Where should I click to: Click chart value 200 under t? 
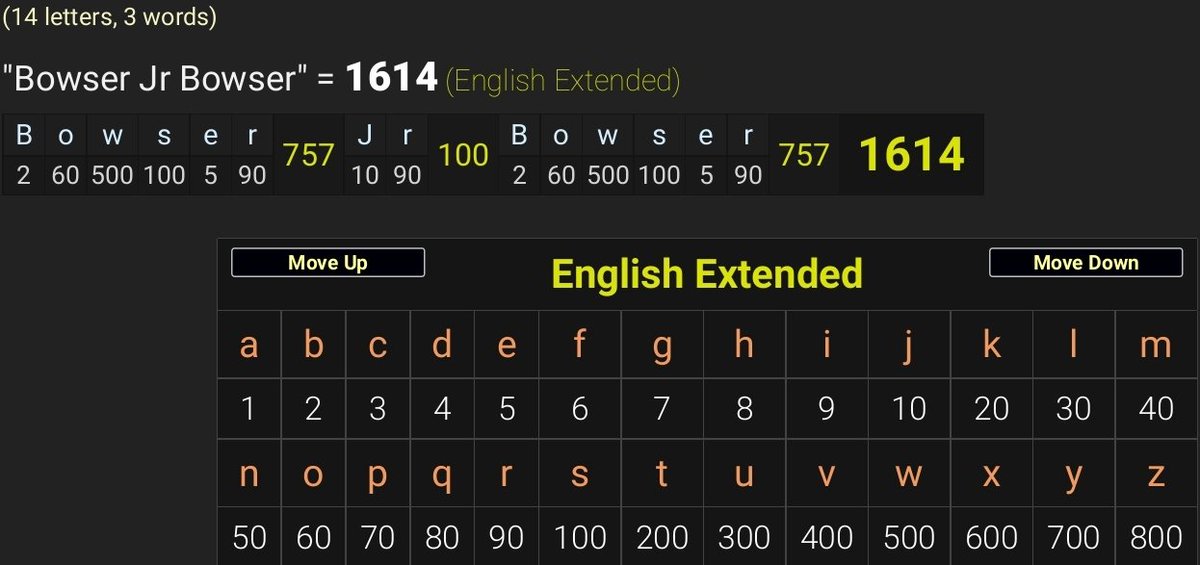(x=662, y=537)
